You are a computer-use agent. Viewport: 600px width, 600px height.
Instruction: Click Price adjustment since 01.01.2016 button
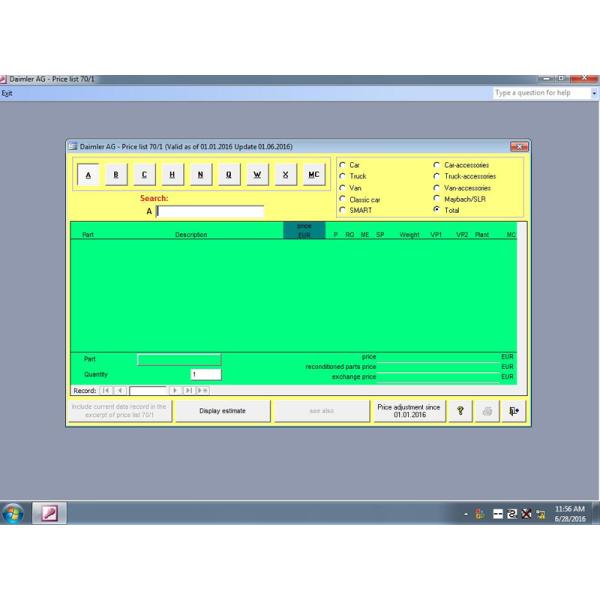407,411
